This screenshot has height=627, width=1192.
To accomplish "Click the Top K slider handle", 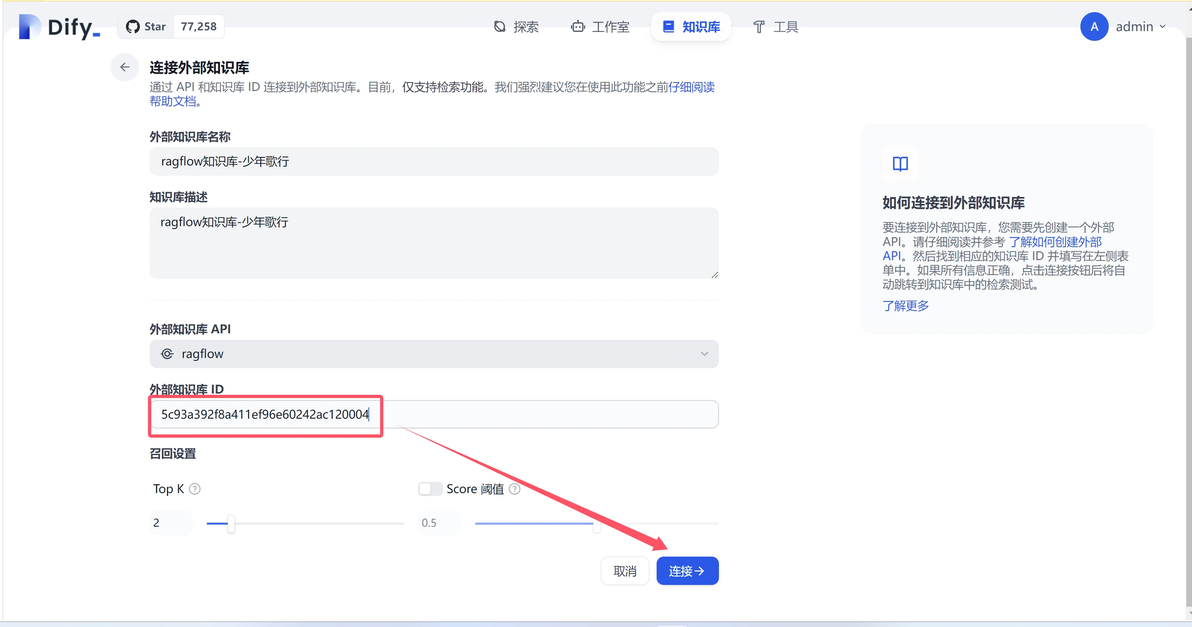I will [231, 523].
